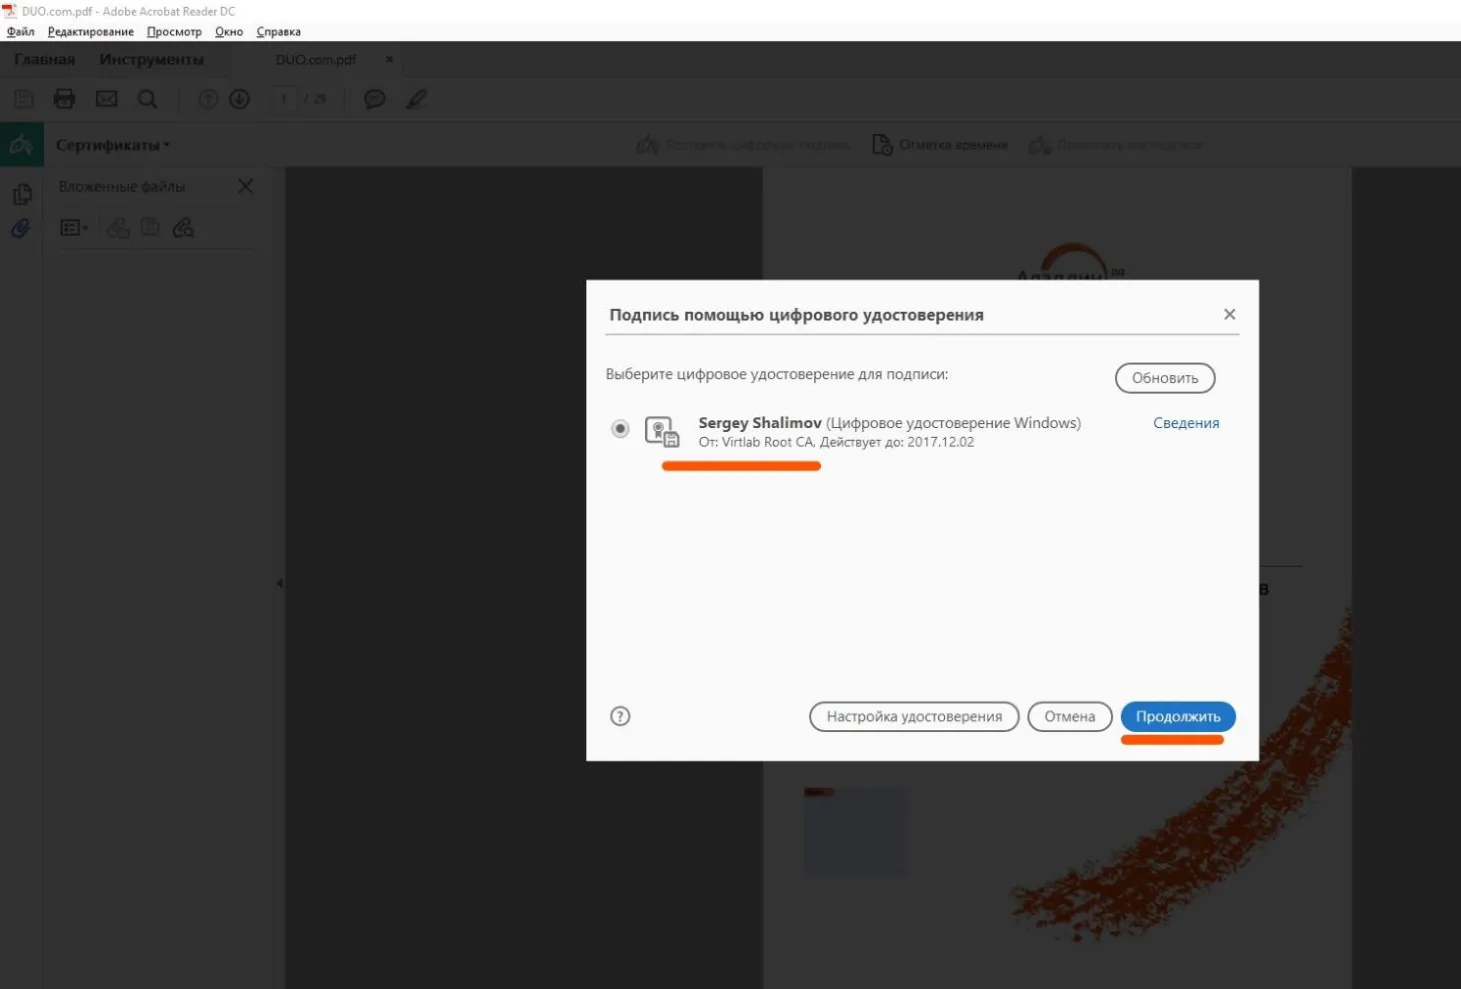Open the Файл menu
Image resolution: width=1461 pixels, height=989 pixels.
(21, 32)
